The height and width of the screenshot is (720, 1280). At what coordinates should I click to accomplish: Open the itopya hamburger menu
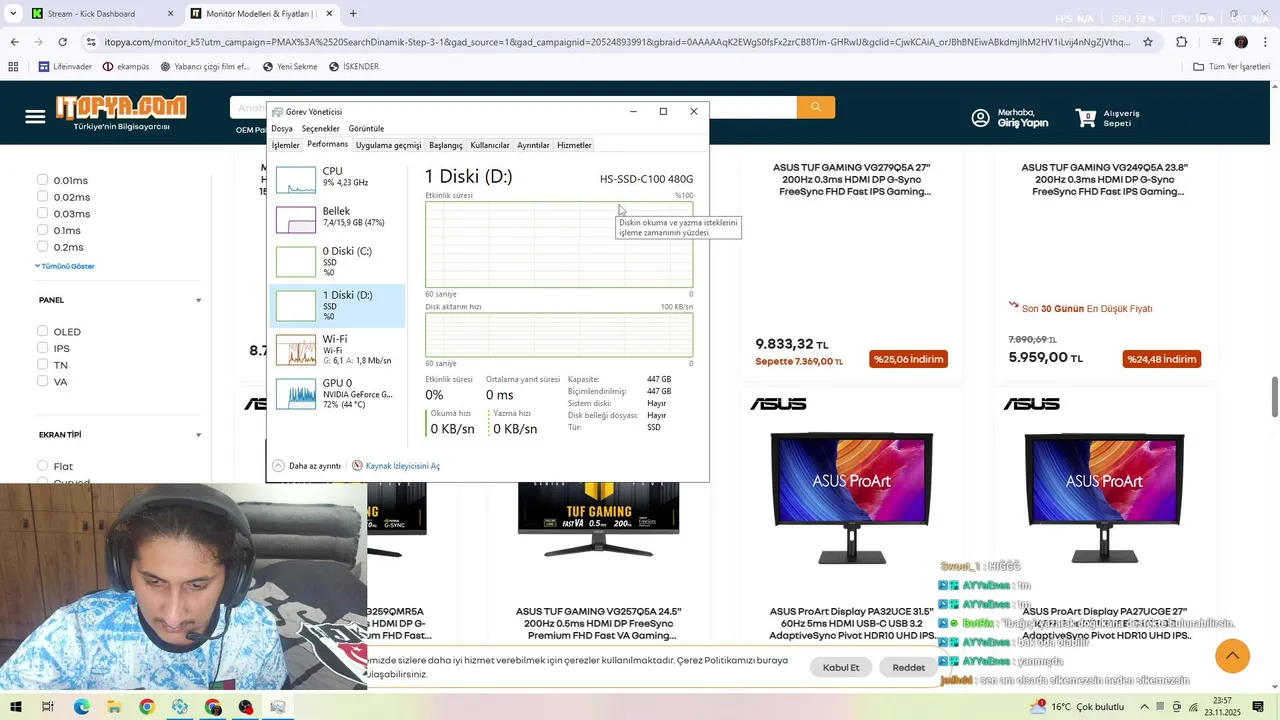(x=35, y=117)
